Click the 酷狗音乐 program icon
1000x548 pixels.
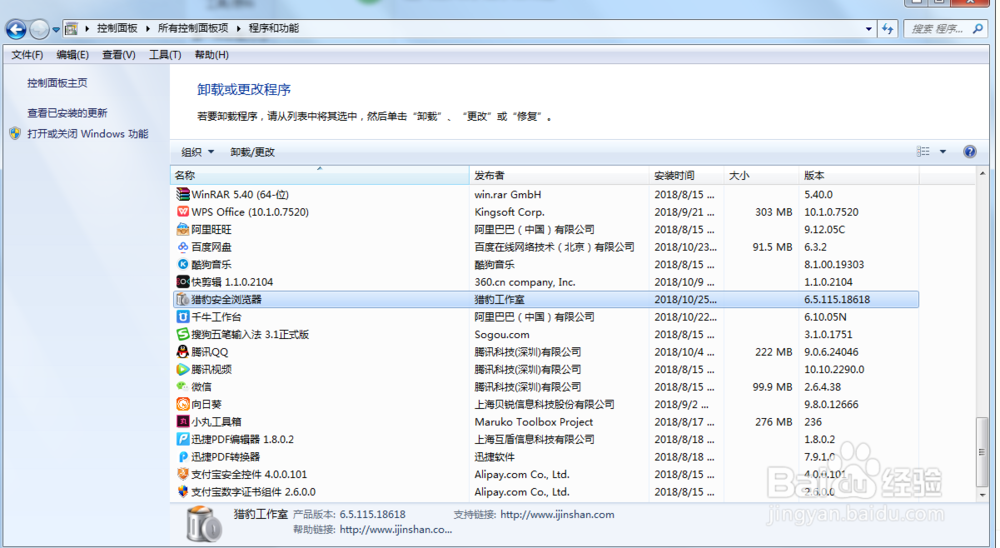pos(183,264)
